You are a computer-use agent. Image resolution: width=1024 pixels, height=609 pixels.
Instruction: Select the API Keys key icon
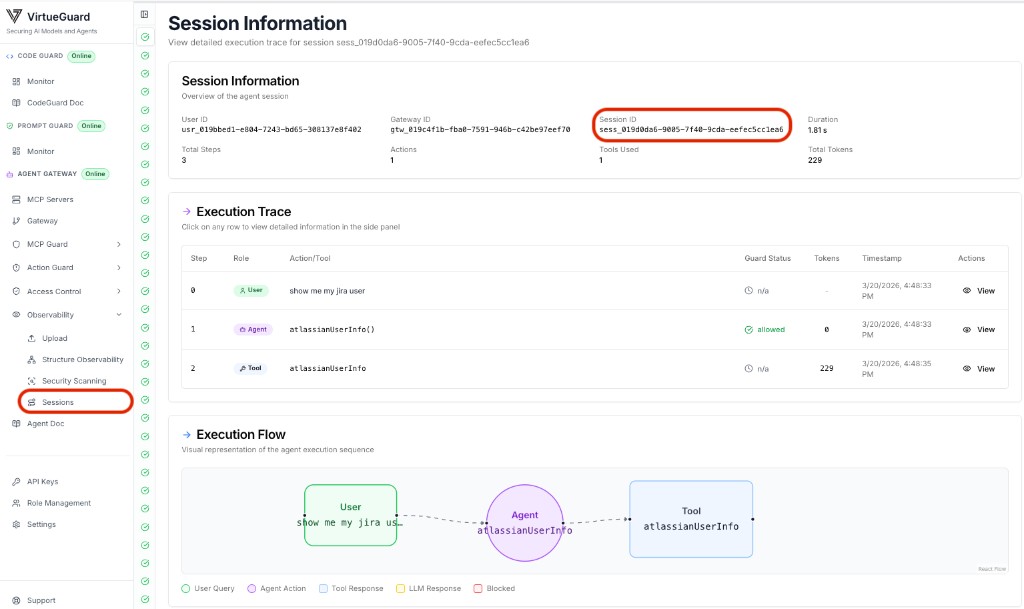click(x=17, y=481)
